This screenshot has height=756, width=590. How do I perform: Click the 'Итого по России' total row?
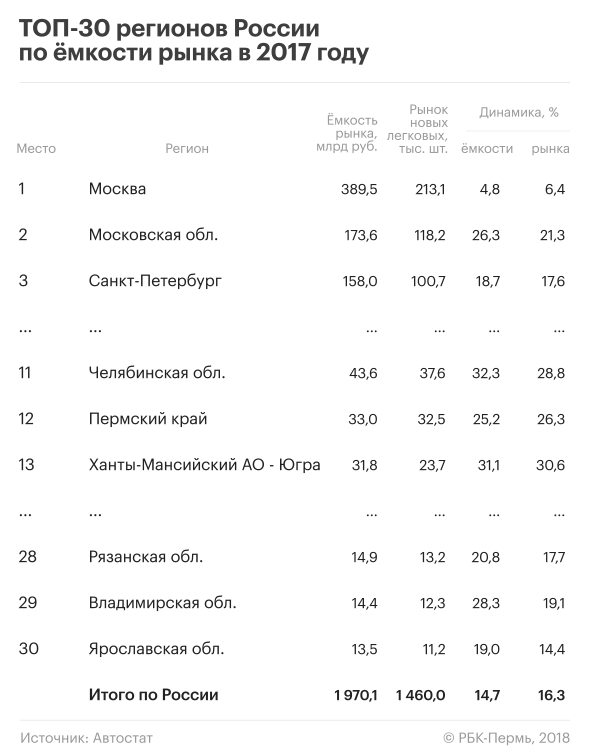295,695
